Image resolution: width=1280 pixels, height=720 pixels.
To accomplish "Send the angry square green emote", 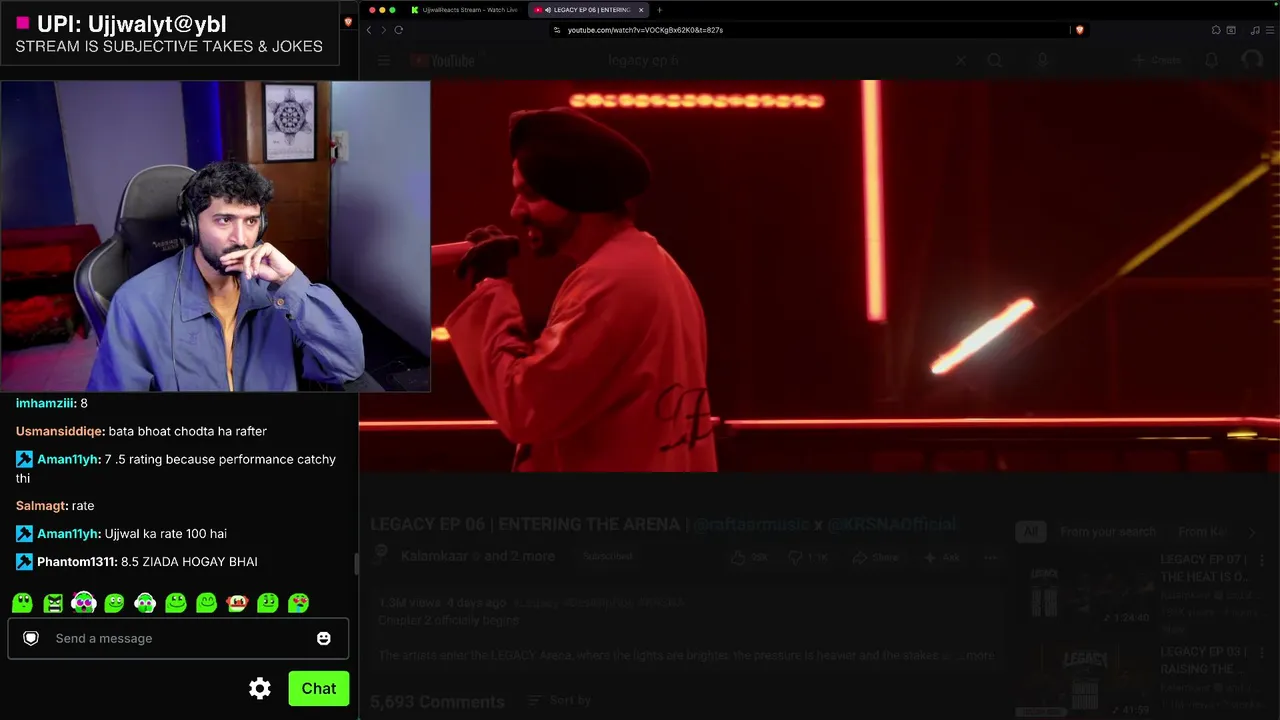I will (x=53, y=603).
